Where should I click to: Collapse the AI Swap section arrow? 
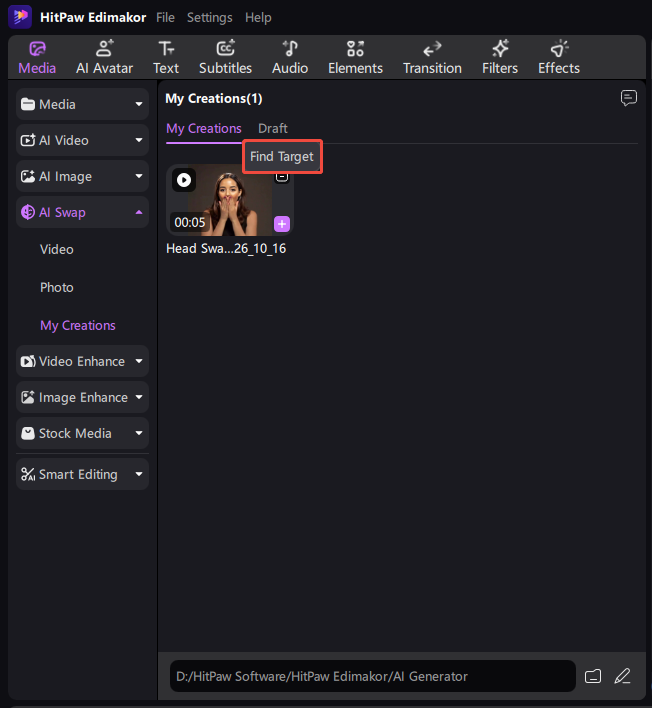(139, 212)
